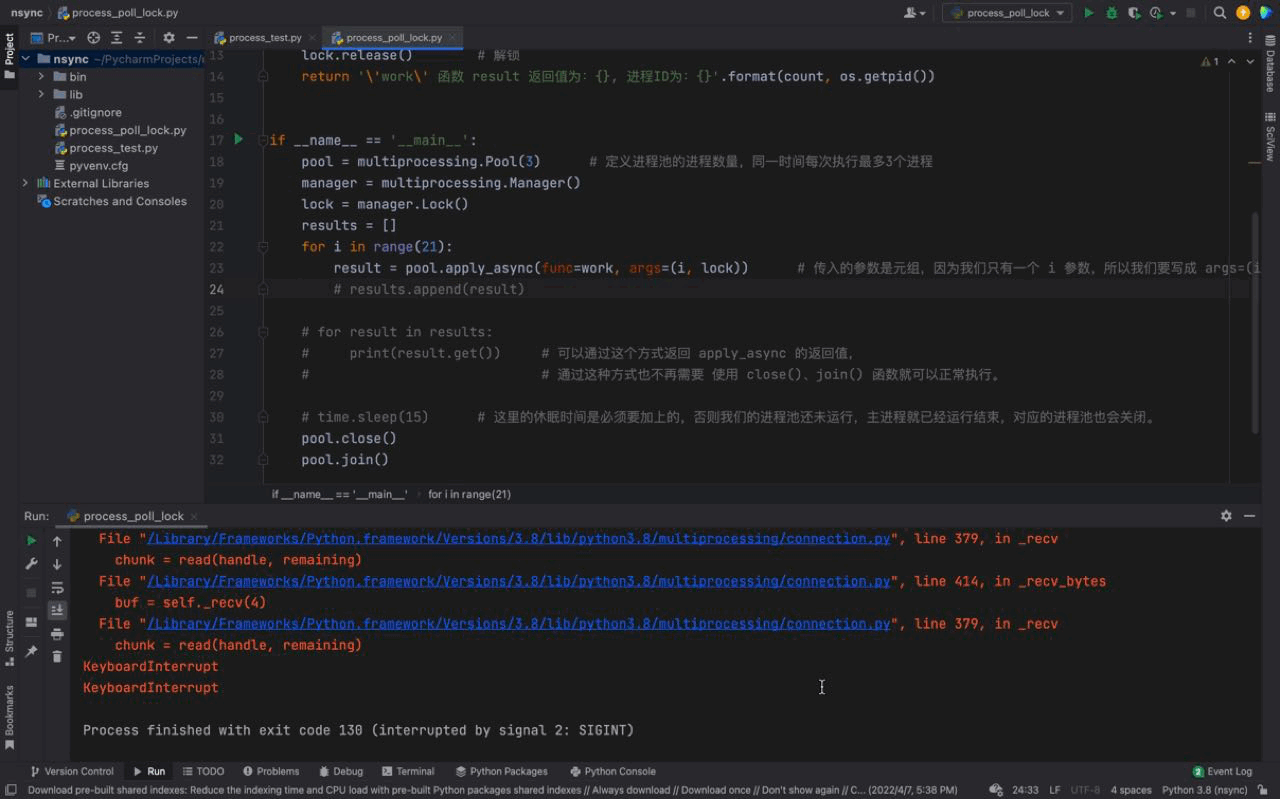Rerun the program from the Run panel

pos(32,539)
